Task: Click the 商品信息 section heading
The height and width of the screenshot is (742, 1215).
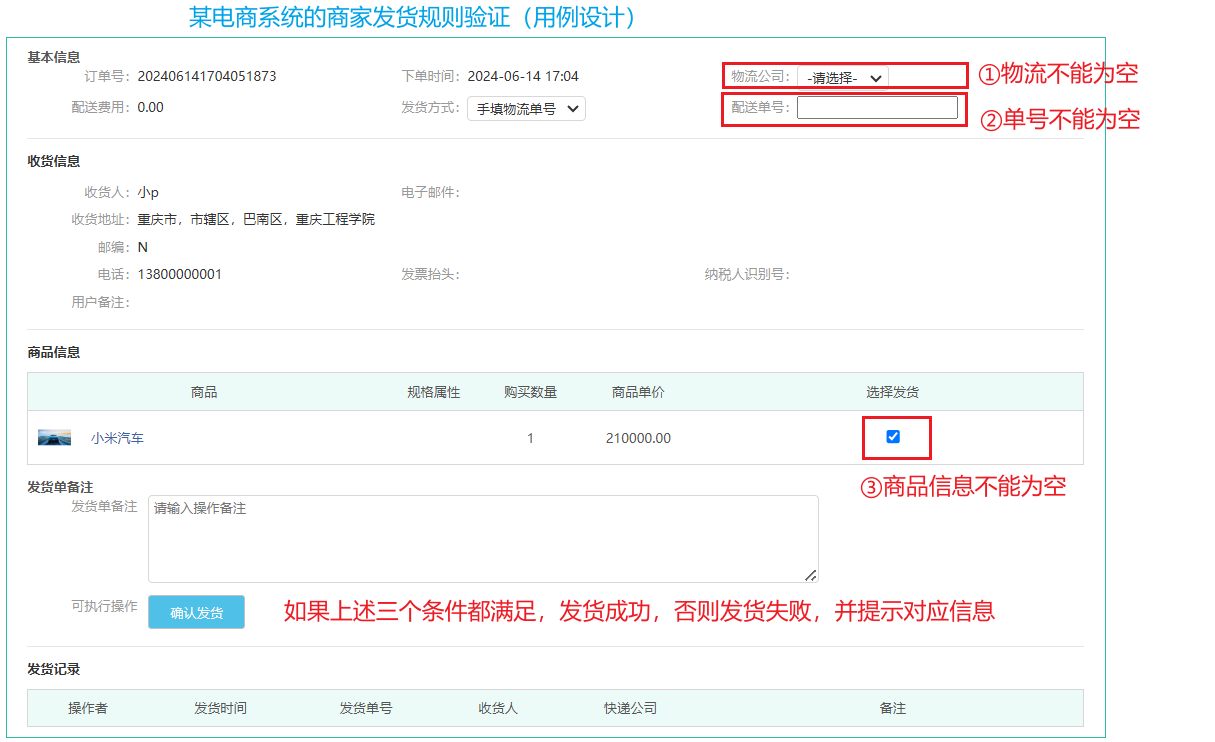Action: point(54,352)
